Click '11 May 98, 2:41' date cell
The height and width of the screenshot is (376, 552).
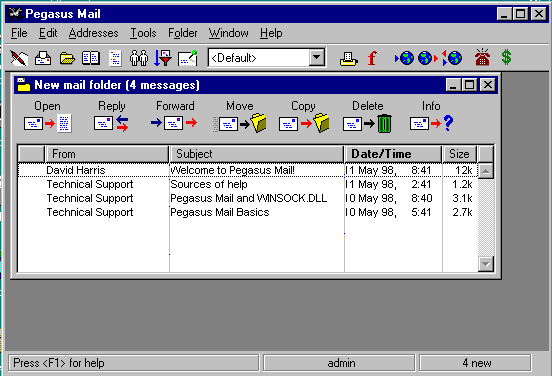(388, 184)
